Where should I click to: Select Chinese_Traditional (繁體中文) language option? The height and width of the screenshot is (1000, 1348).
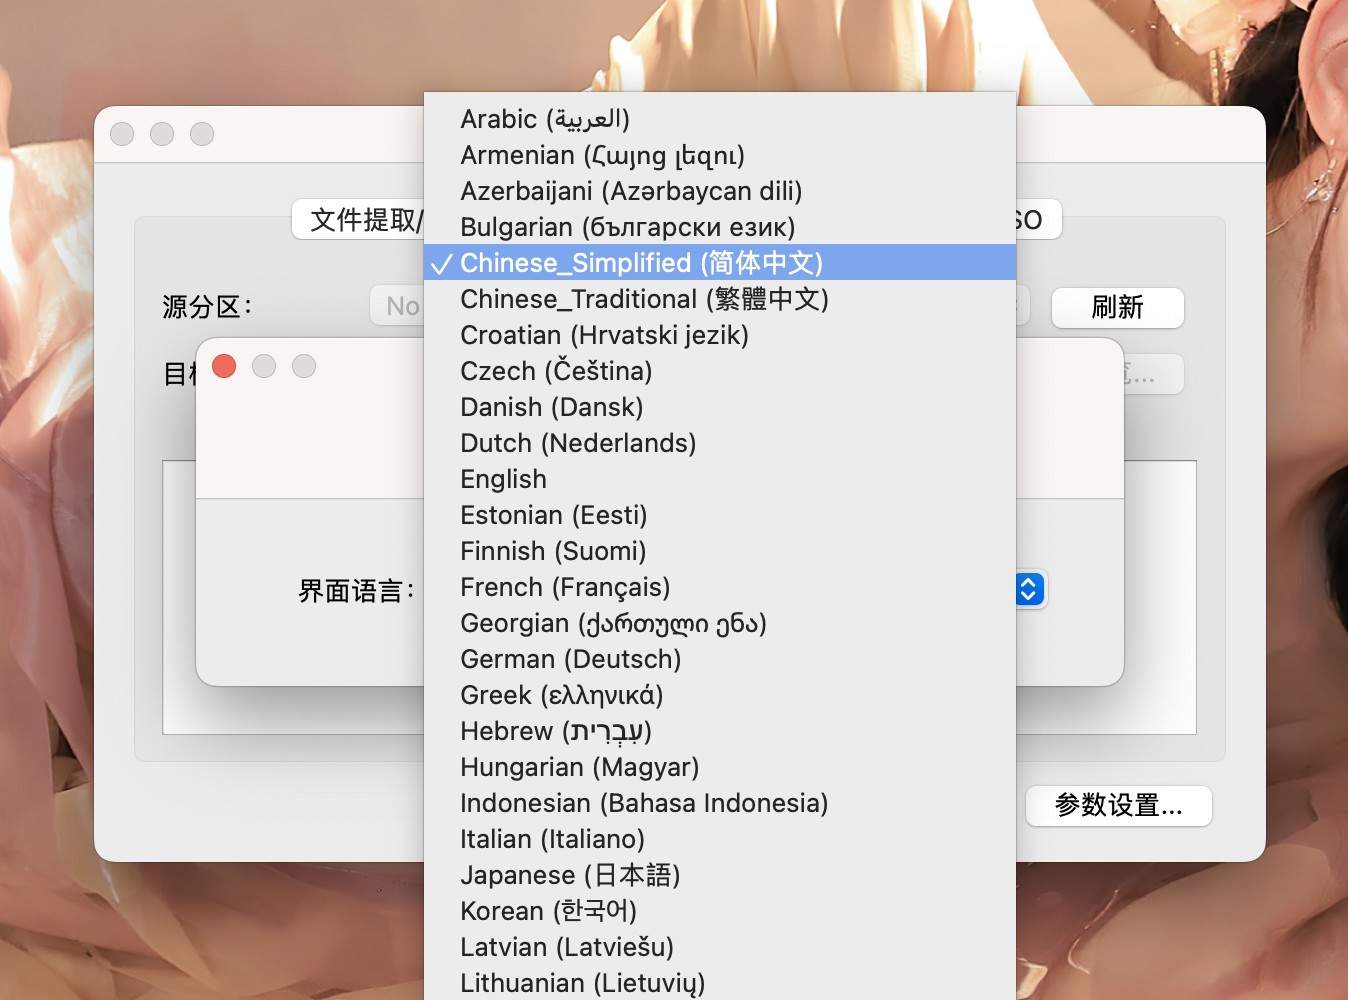(x=643, y=299)
